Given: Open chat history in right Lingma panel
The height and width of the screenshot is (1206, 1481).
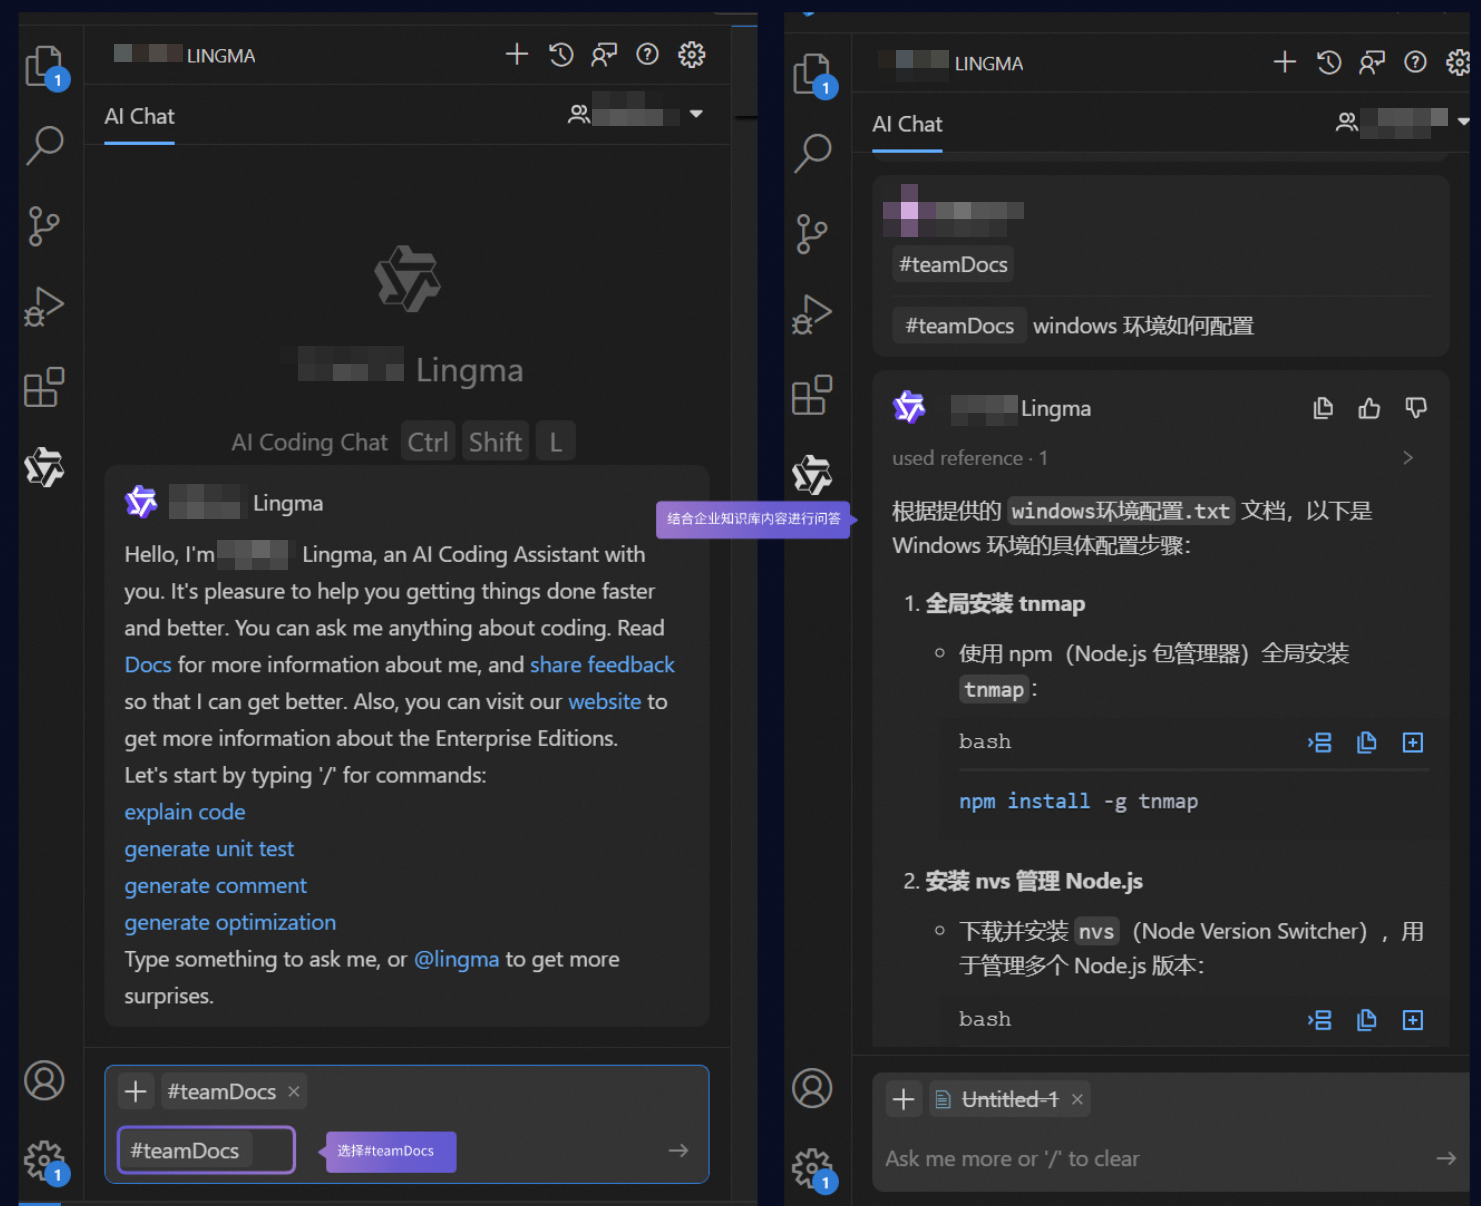Looking at the screenshot, I should pos(1329,62).
